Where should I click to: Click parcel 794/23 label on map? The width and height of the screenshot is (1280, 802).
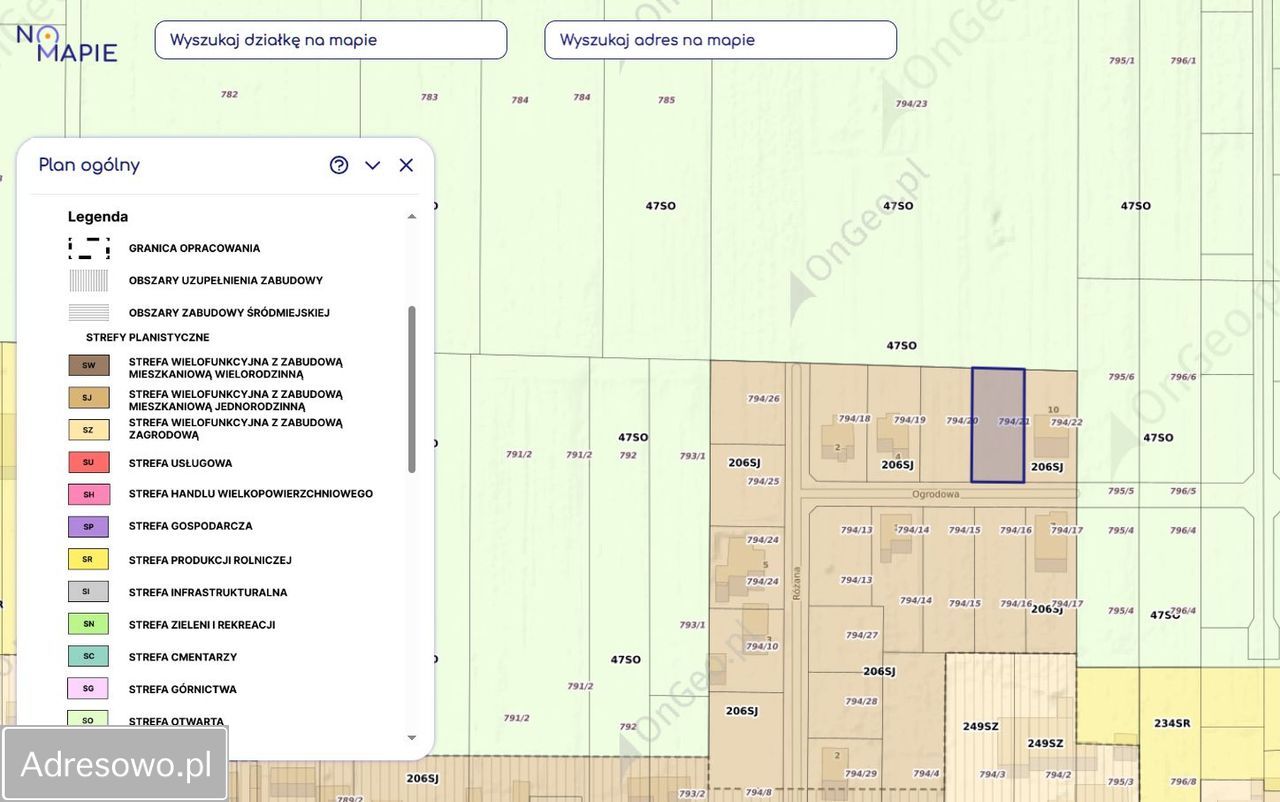point(911,104)
